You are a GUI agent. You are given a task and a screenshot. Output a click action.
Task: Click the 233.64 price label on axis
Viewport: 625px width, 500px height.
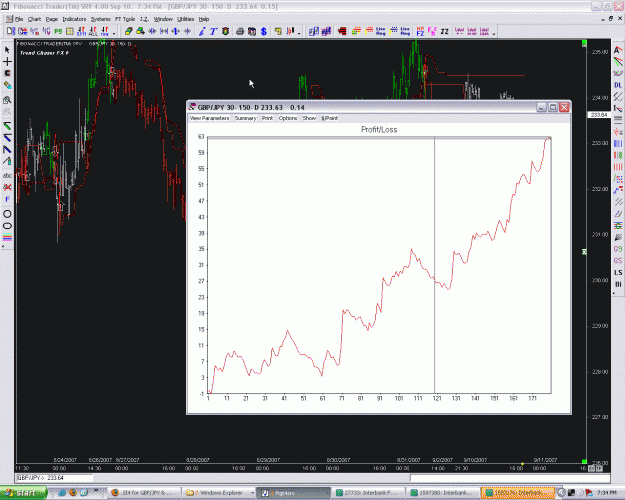click(599, 115)
